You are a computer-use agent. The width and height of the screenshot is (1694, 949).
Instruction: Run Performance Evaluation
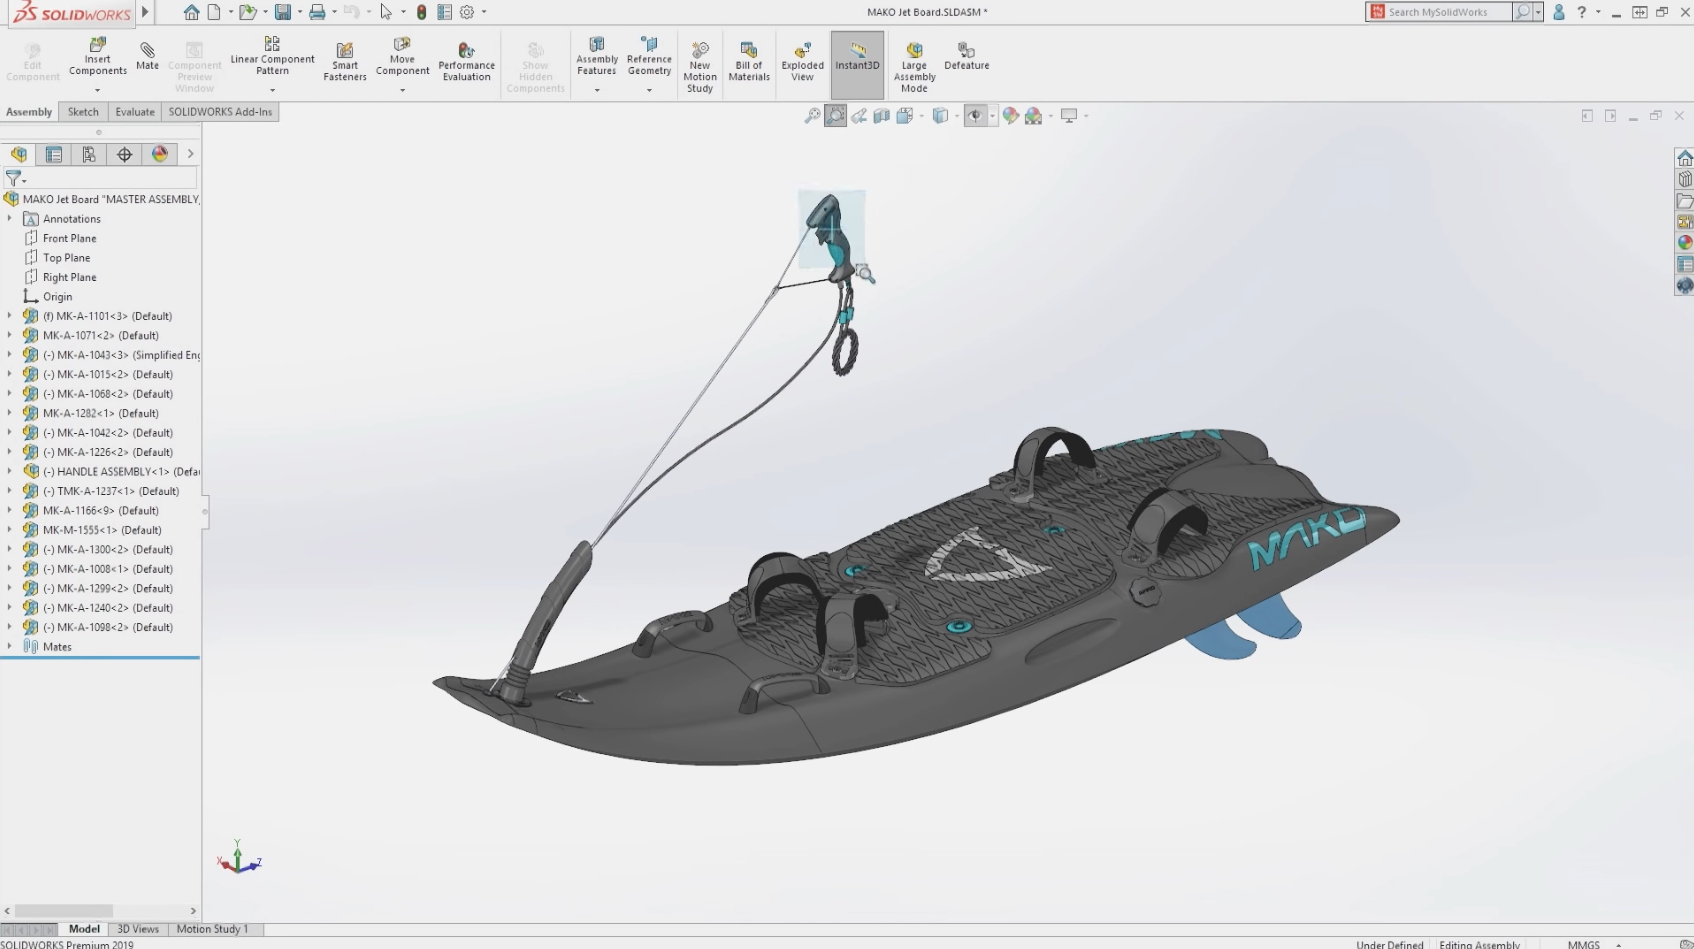click(466, 60)
